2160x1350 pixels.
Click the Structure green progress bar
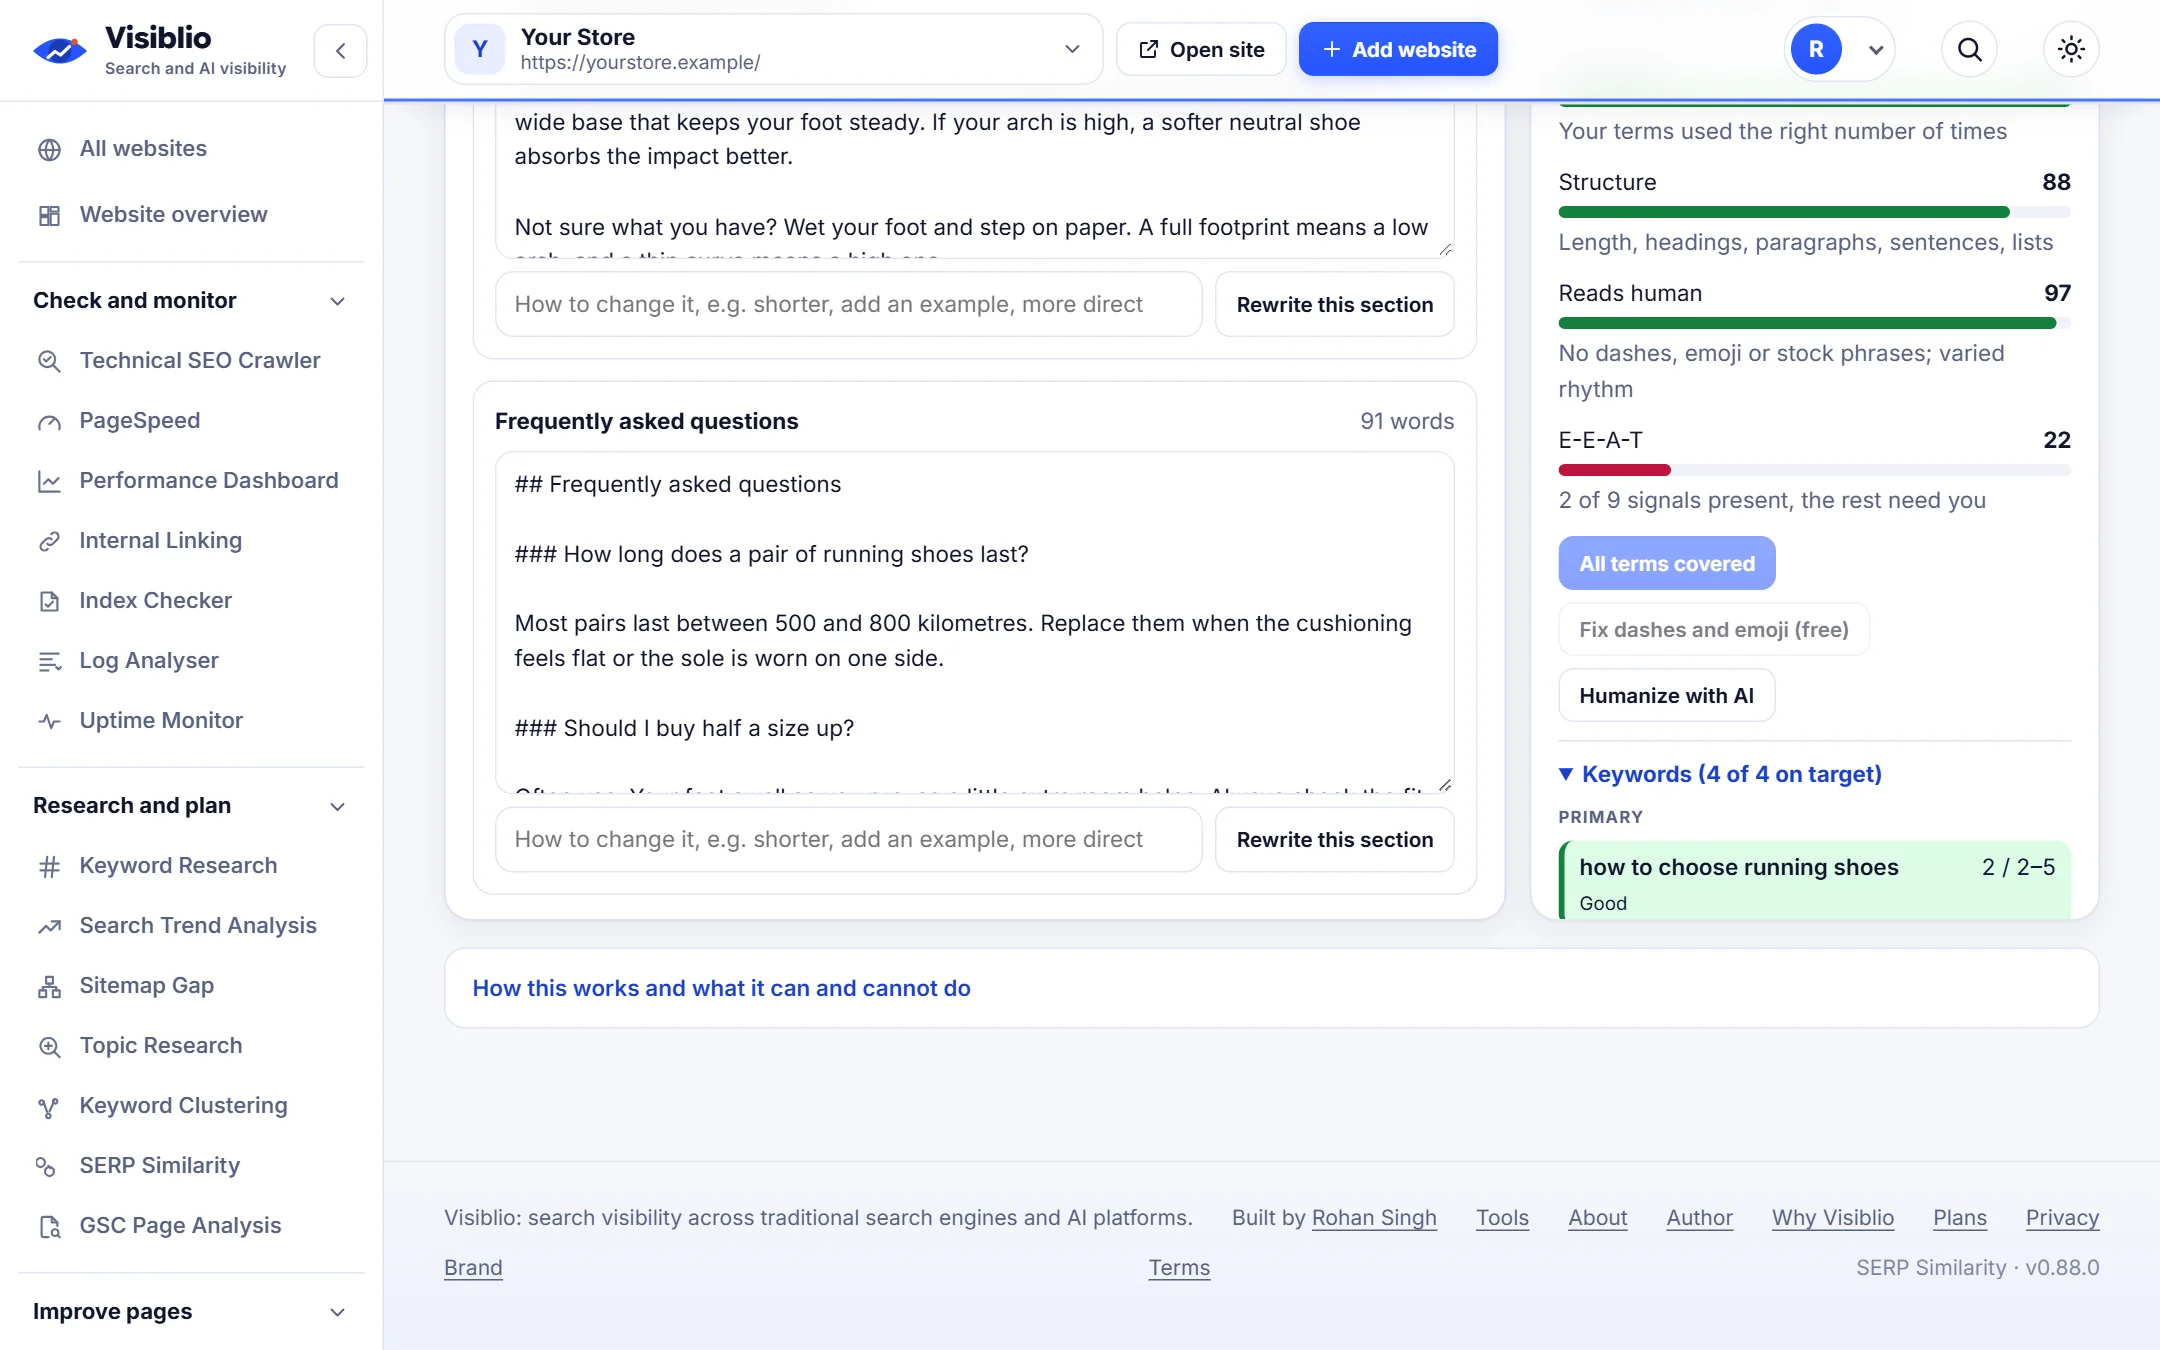1783,212
